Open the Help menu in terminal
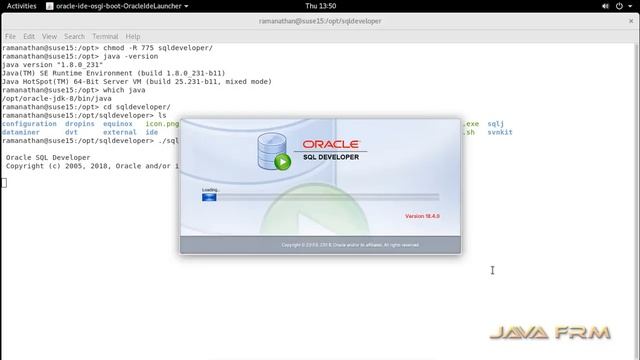Image resolution: width=640 pixels, height=360 pixels. (x=133, y=36)
